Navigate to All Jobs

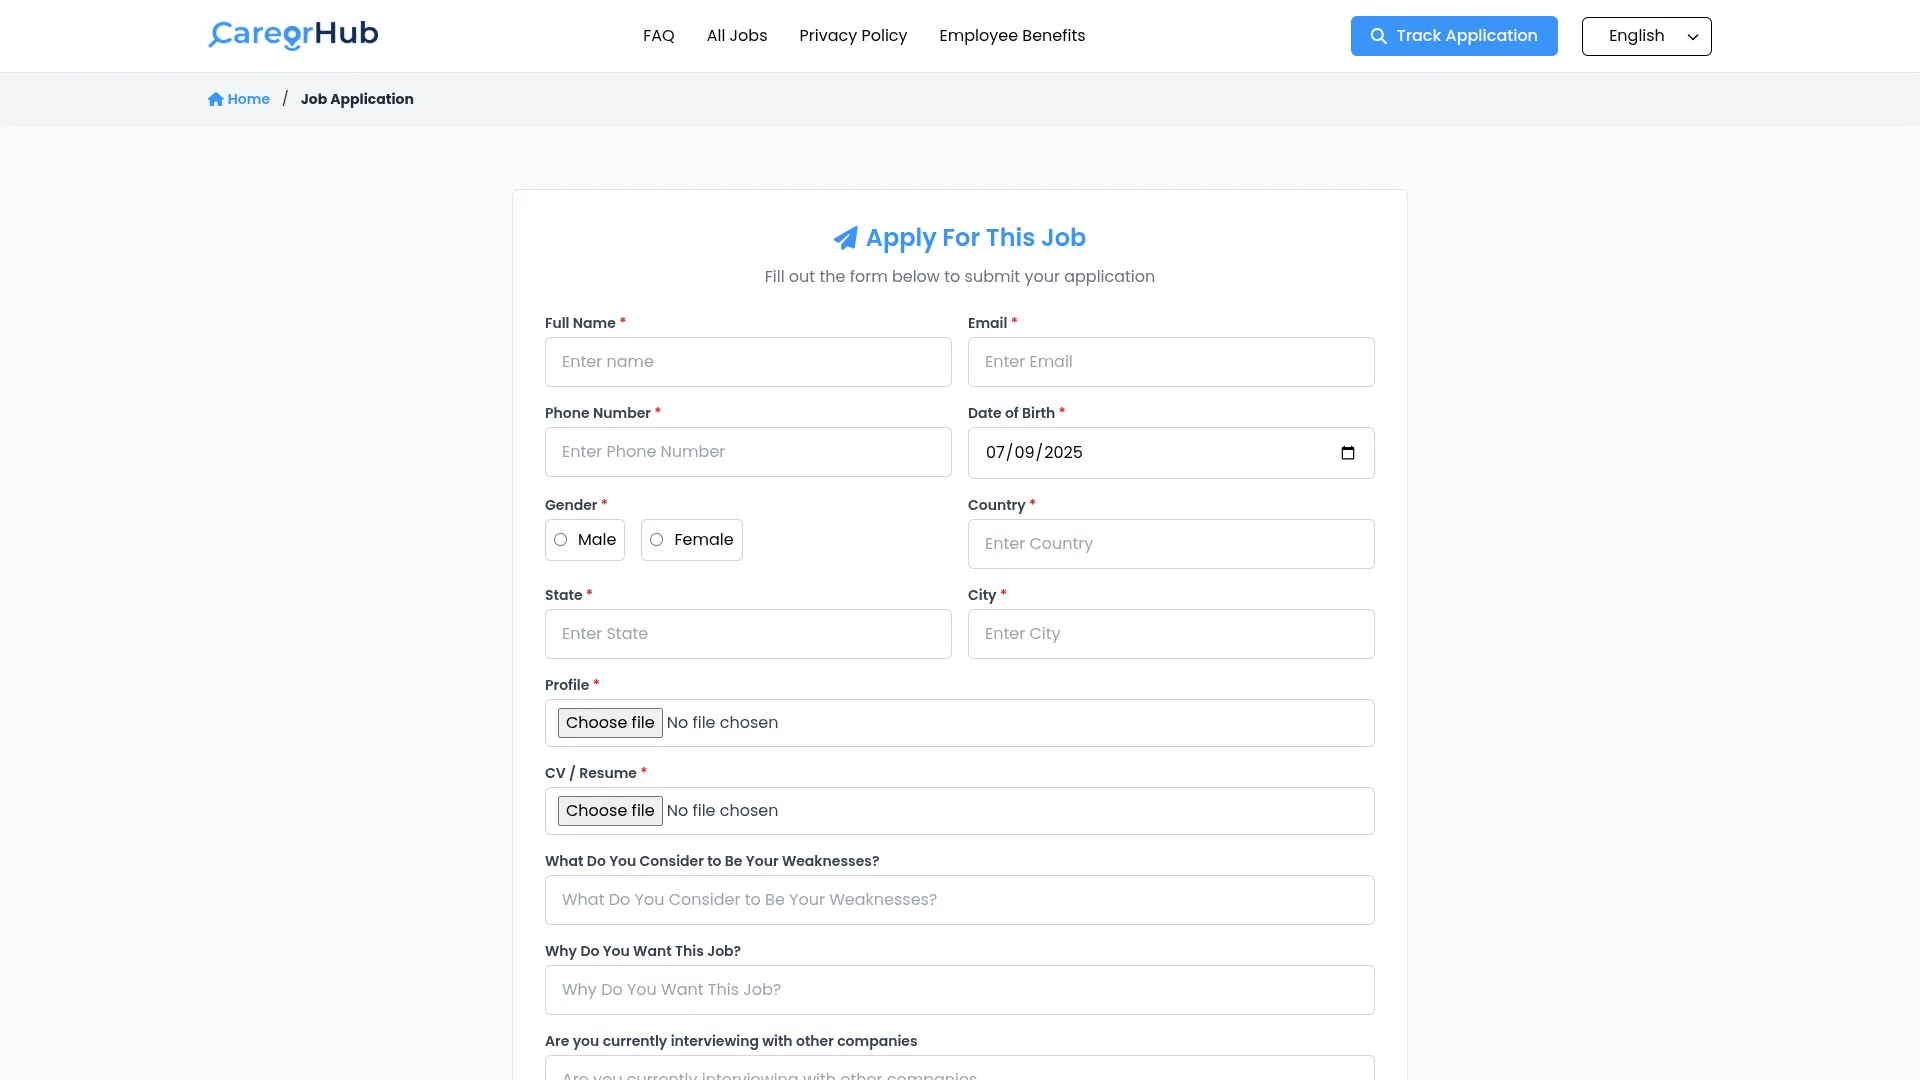pos(736,35)
